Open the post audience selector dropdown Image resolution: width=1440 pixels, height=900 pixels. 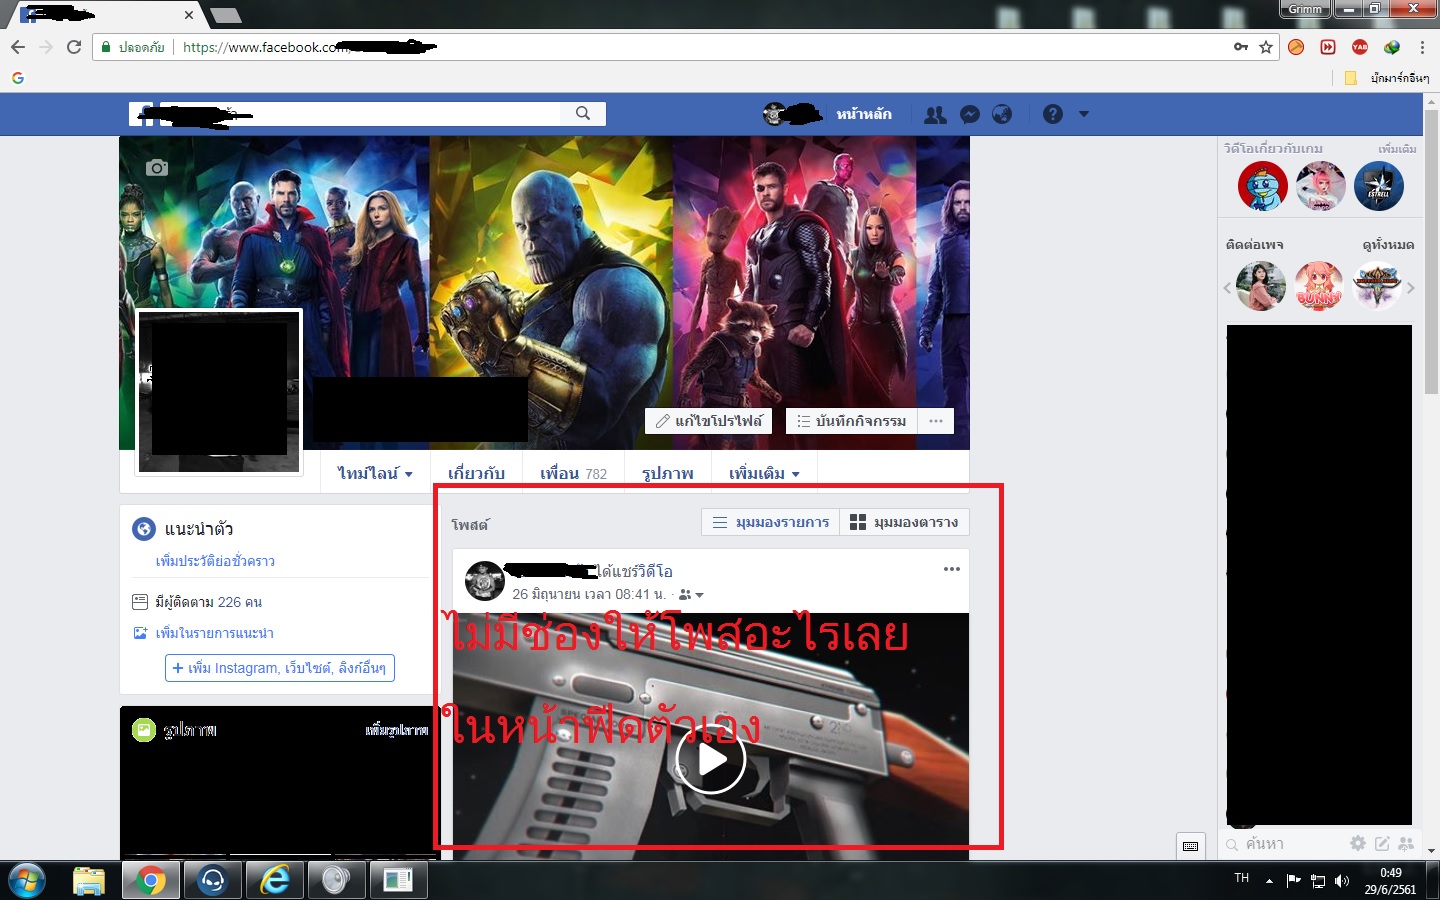coord(691,595)
